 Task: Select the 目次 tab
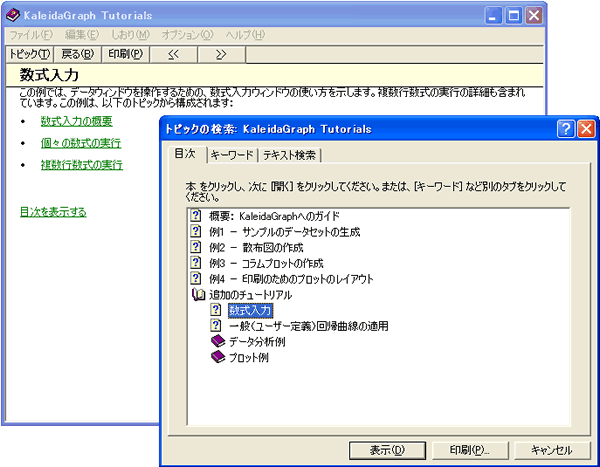pyautogui.click(x=185, y=154)
